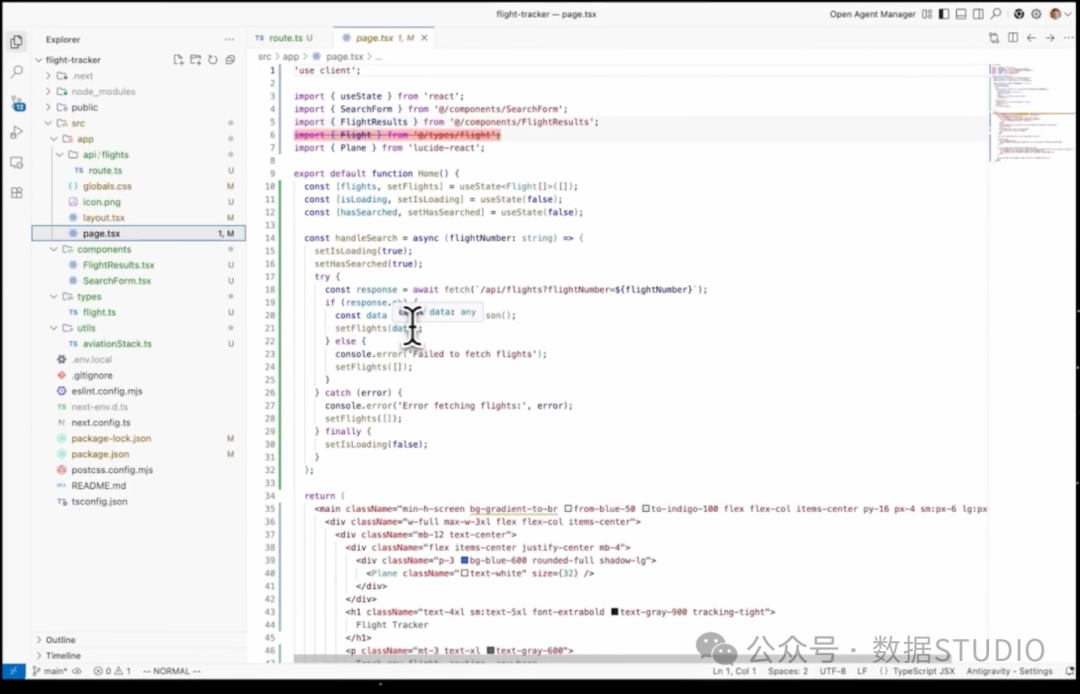Screen dimensions: 1080x694
Task: Expand the .next folder
Action: click(48, 76)
